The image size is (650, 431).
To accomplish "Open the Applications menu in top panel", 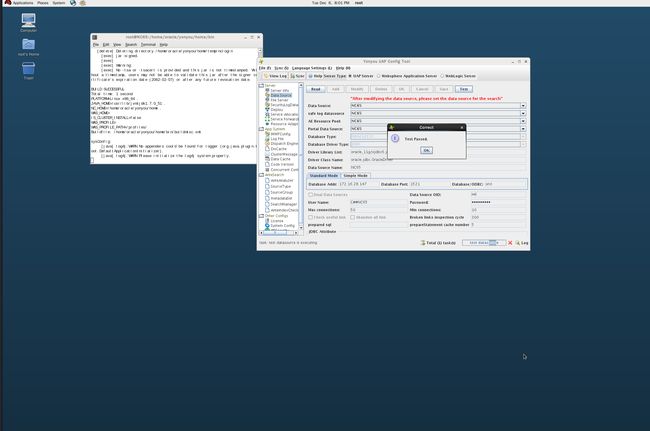I will [x=23, y=3].
